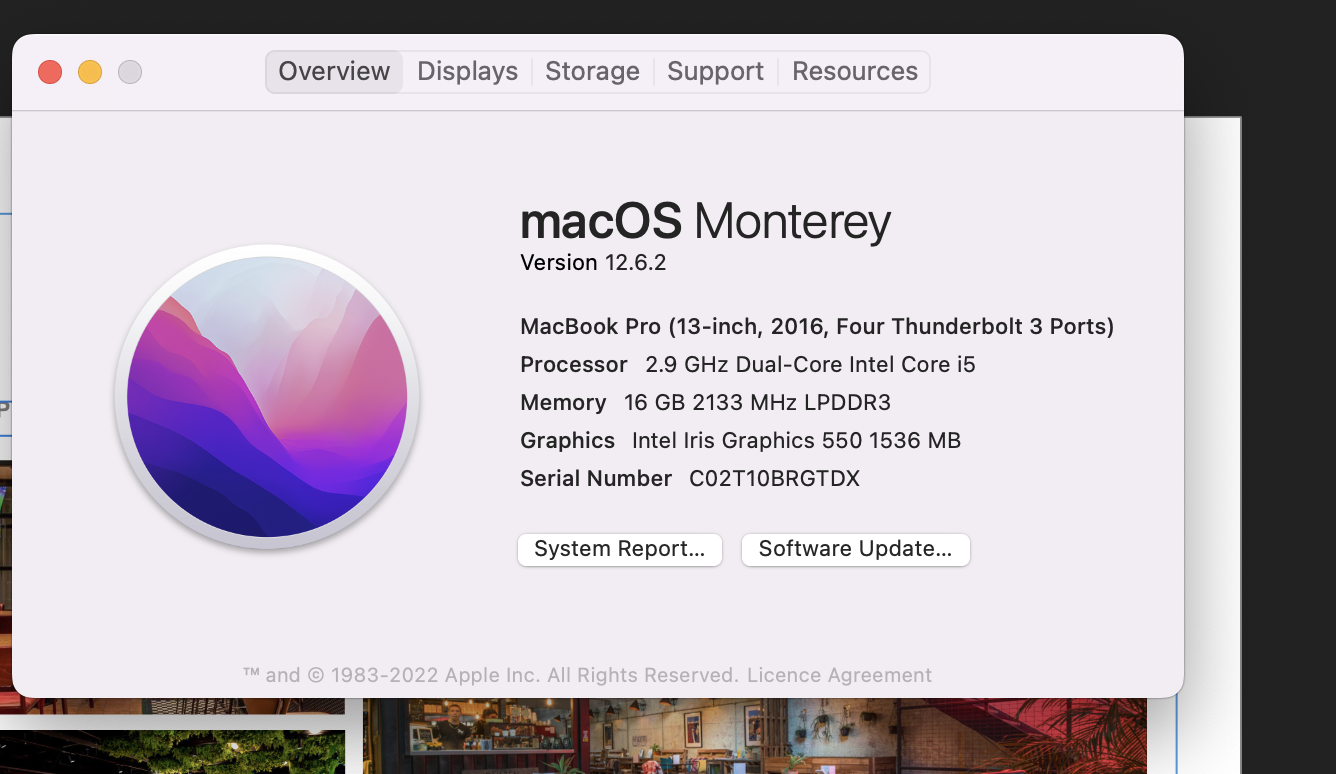Click the Serial Number label
This screenshot has height=774, width=1336.
tap(596, 479)
